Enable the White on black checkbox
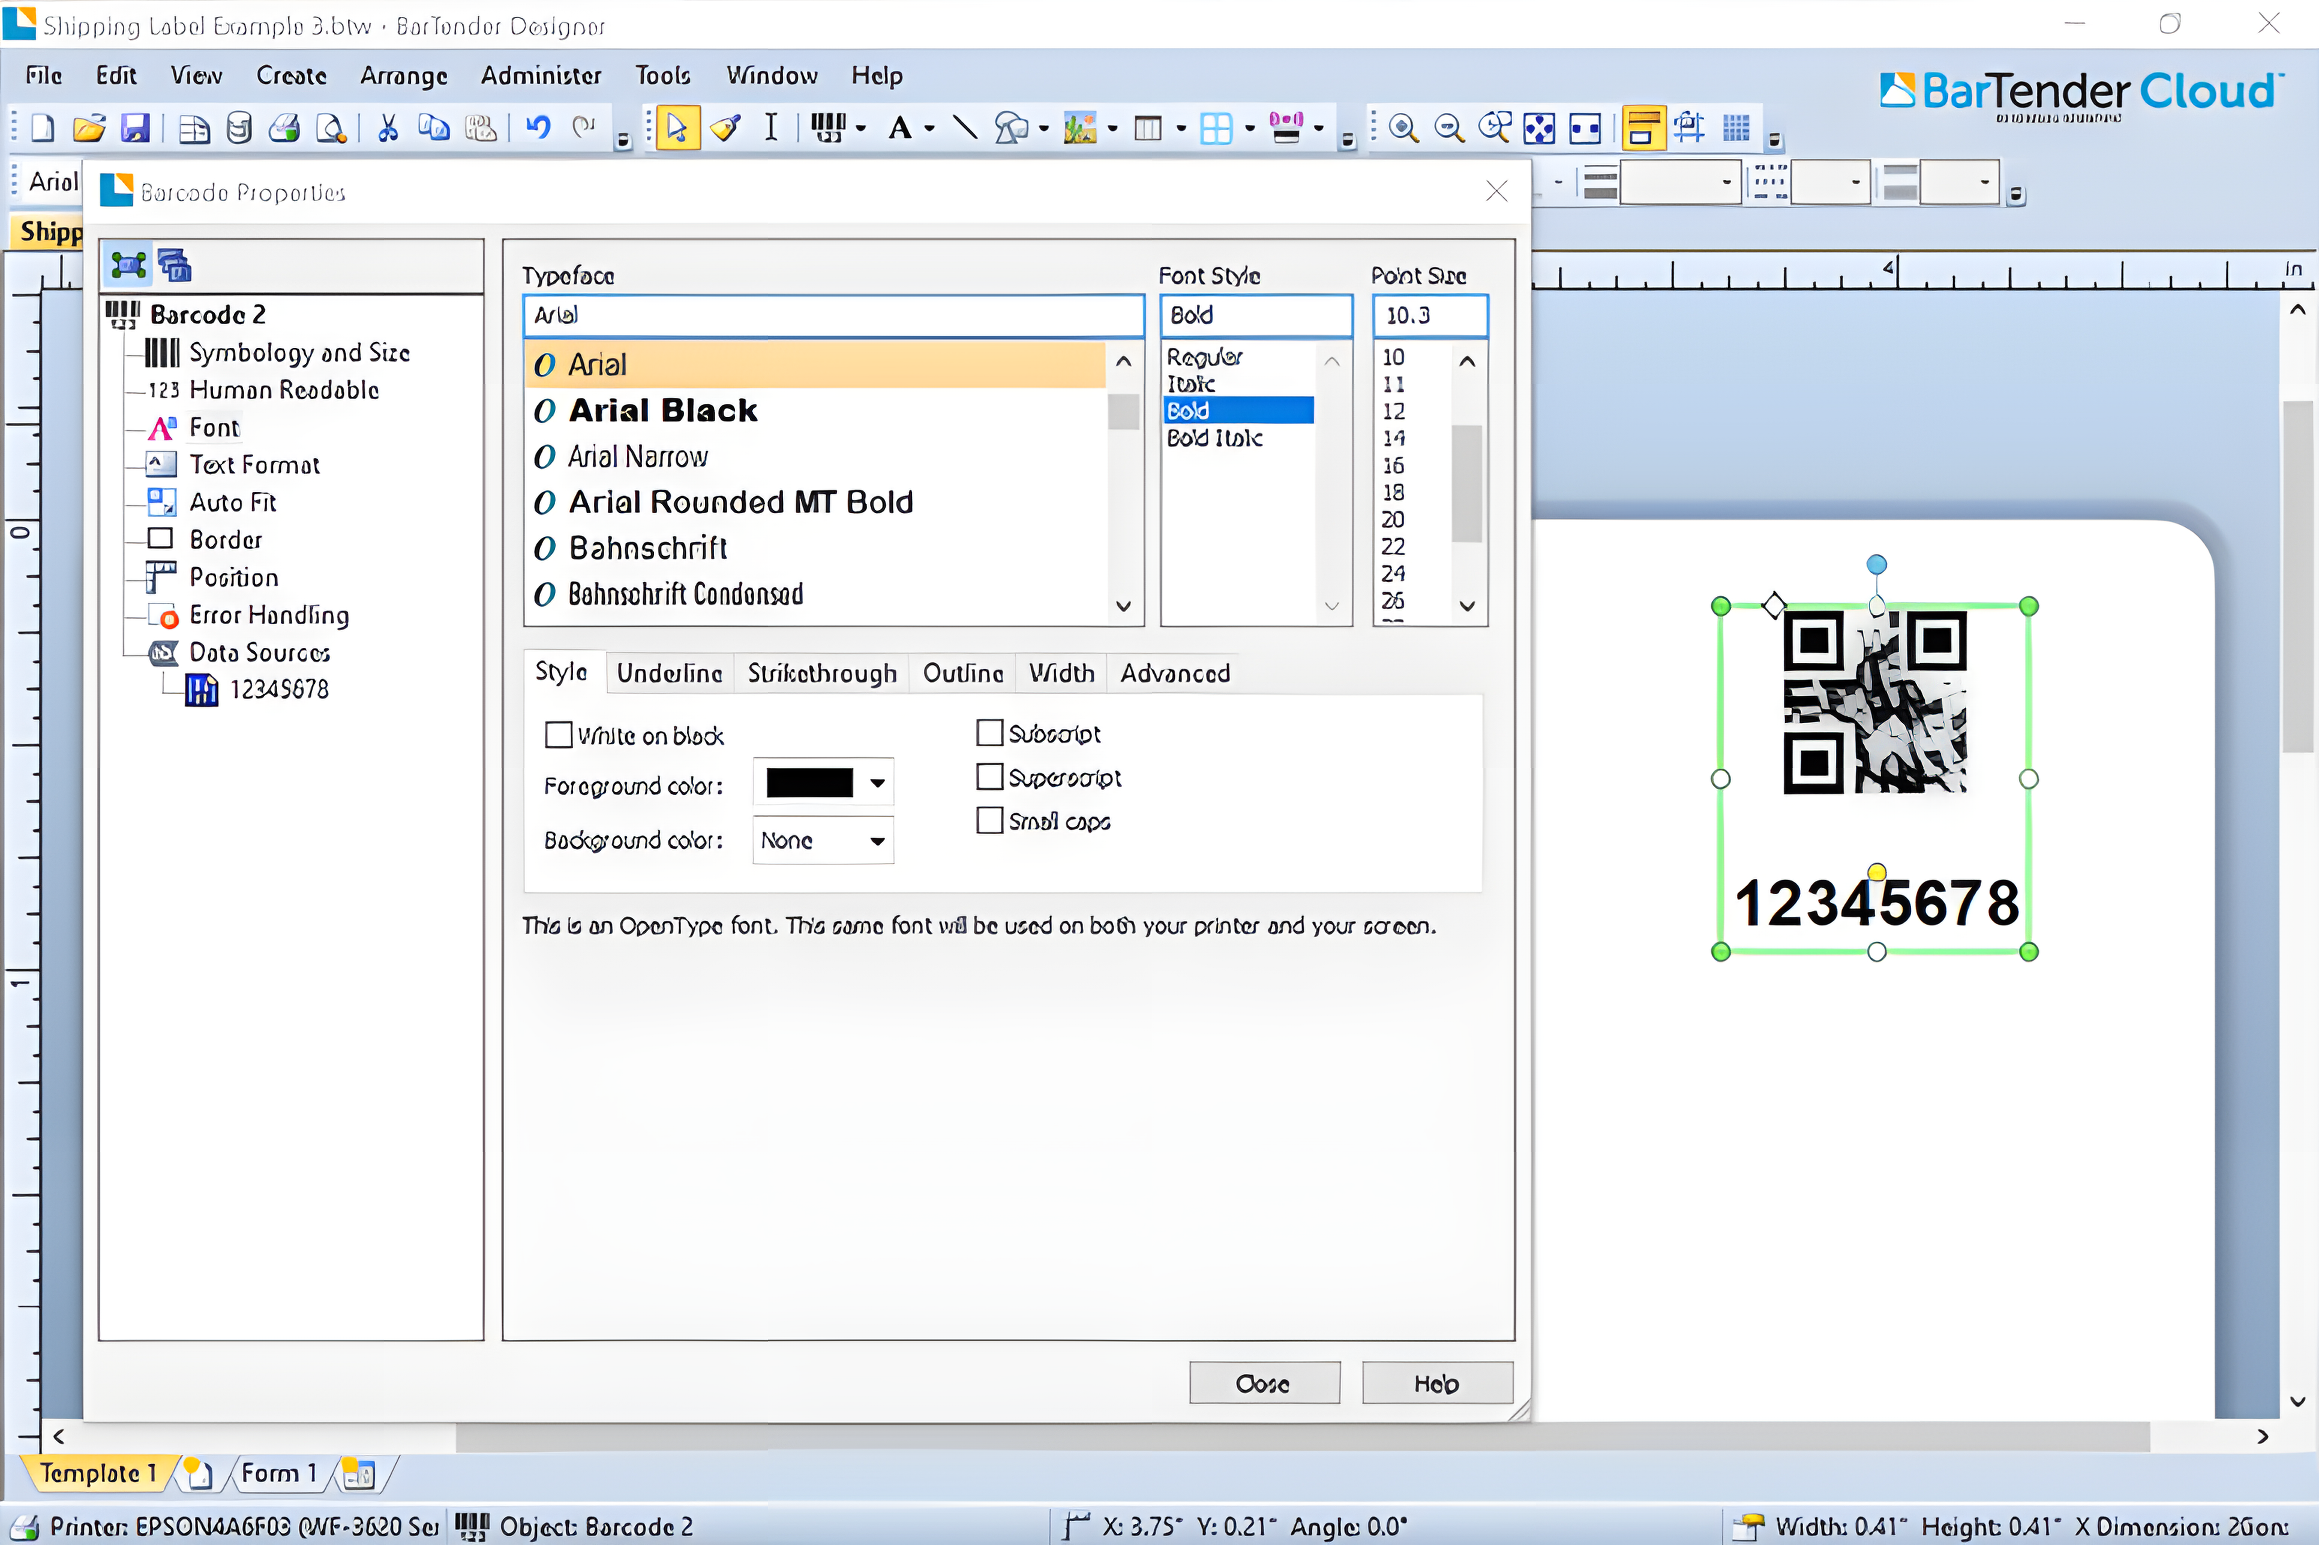Image resolution: width=2319 pixels, height=1545 pixels. (x=559, y=735)
